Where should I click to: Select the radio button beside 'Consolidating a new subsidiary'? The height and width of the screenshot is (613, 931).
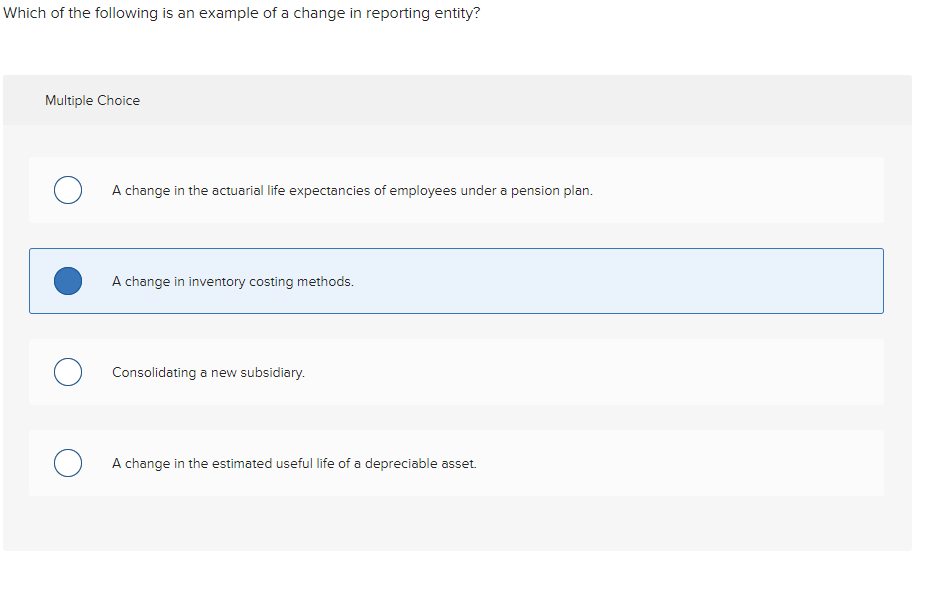[x=67, y=371]
